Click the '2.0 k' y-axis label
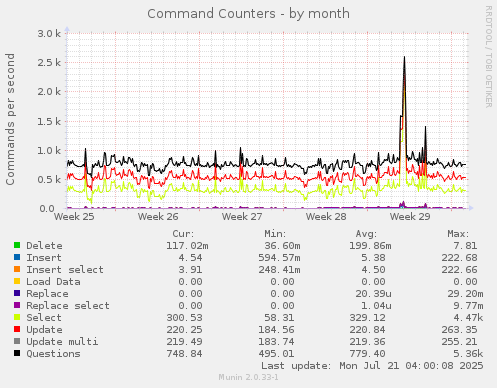This screenshot has height=388, width=497. pos(49,92)
